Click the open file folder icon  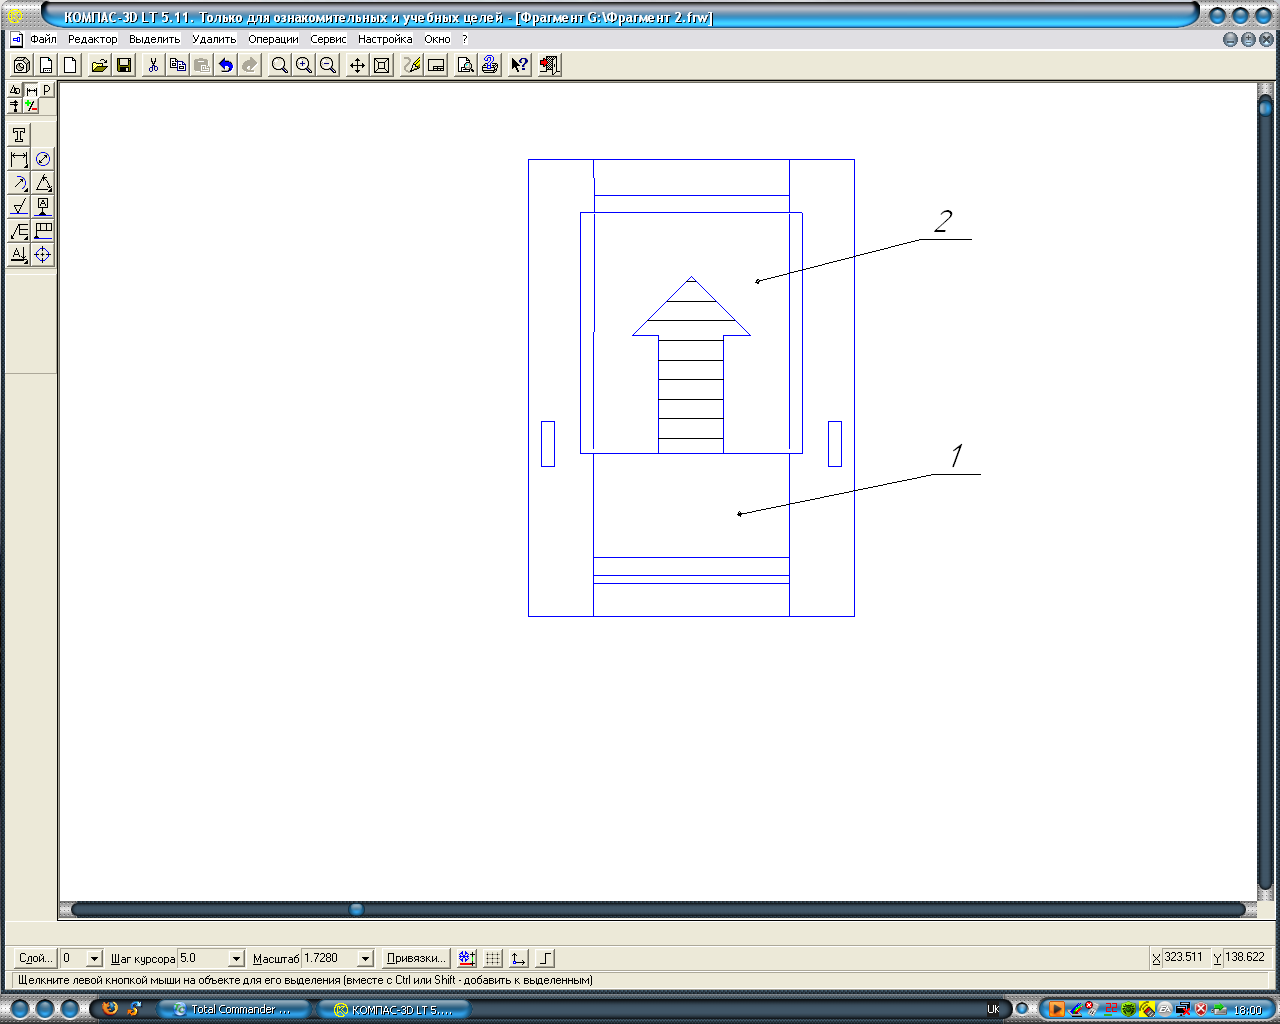click(x=100, y=65)
